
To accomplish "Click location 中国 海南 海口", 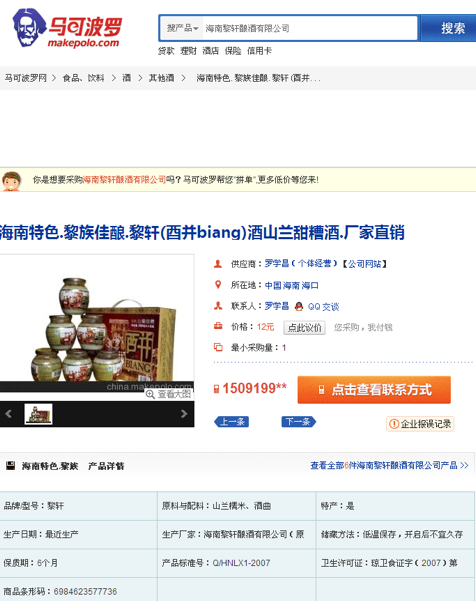I will click(292, 286).
